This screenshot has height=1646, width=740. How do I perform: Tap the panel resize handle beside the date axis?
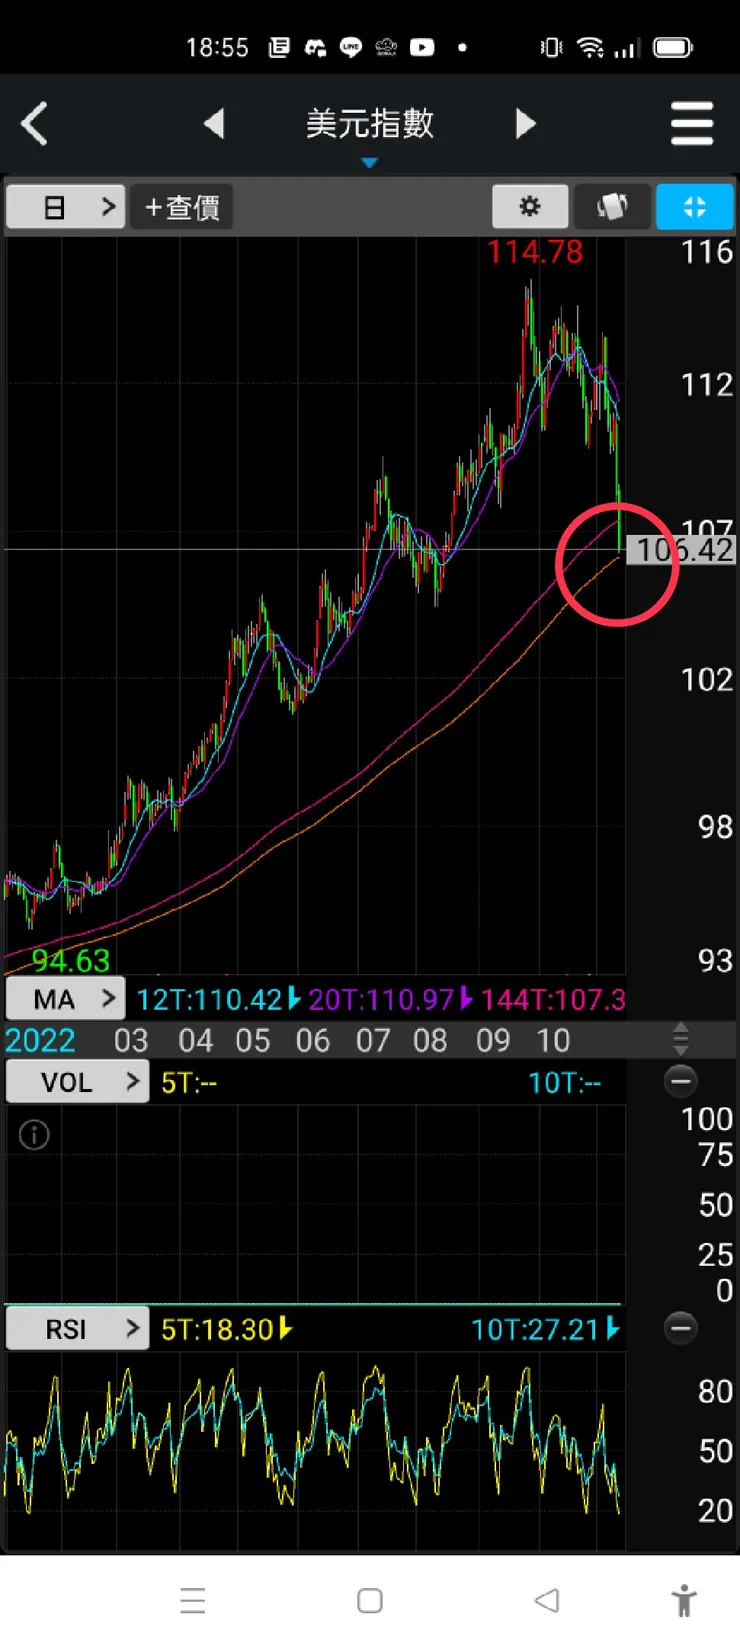point(681,1039)
